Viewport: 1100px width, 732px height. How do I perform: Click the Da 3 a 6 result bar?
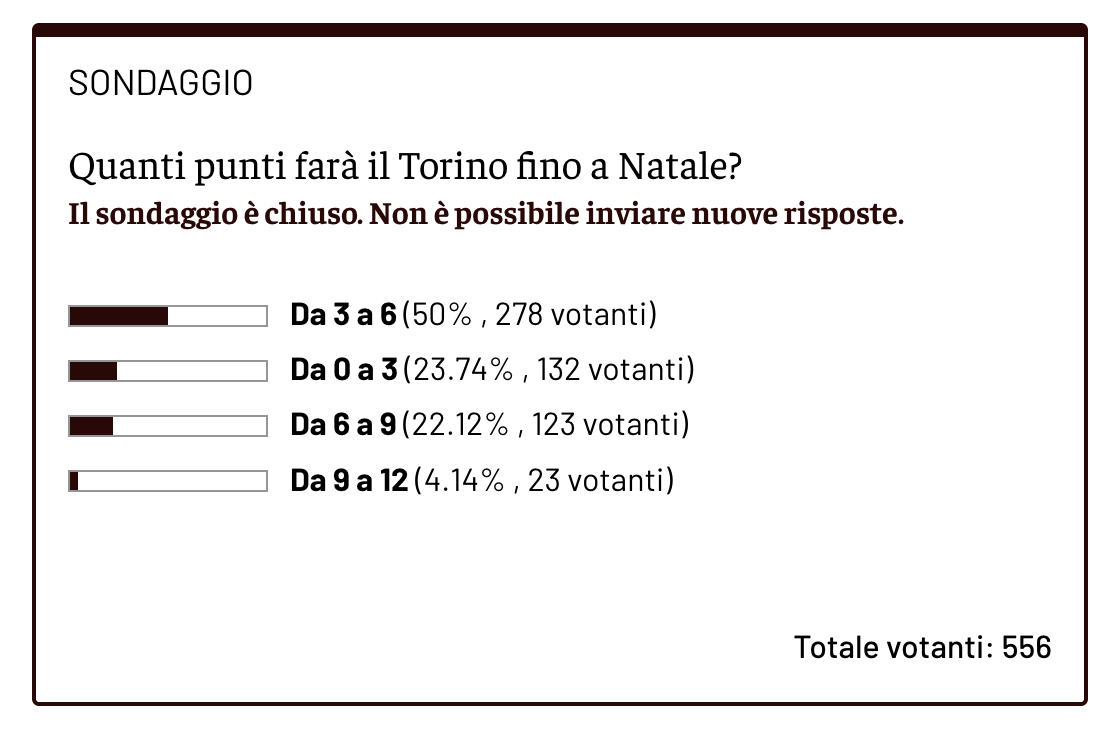tap(168, 317)
